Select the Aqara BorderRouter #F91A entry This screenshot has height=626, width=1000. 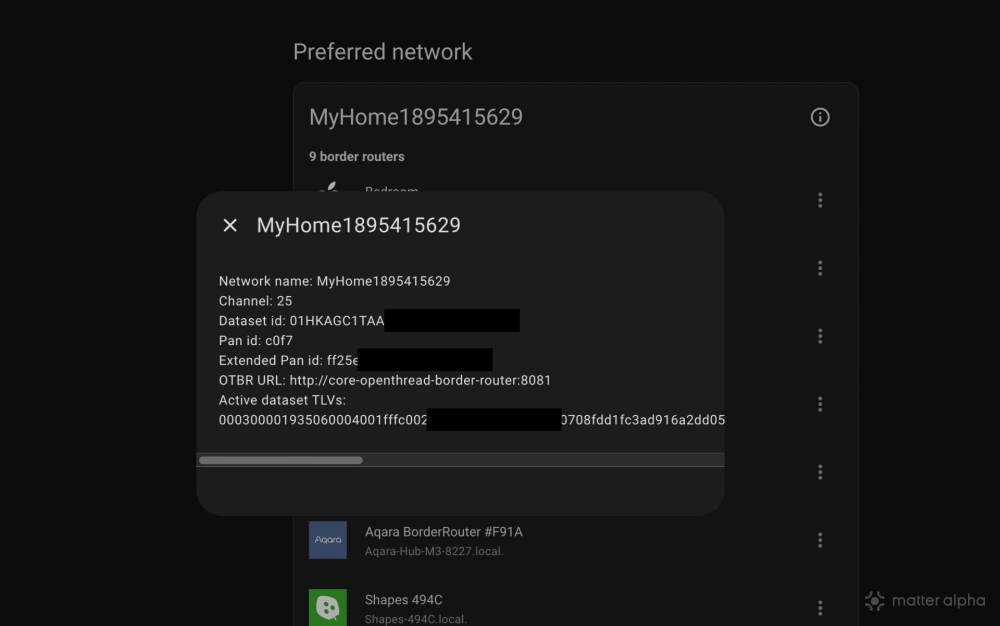click(444, 532)
